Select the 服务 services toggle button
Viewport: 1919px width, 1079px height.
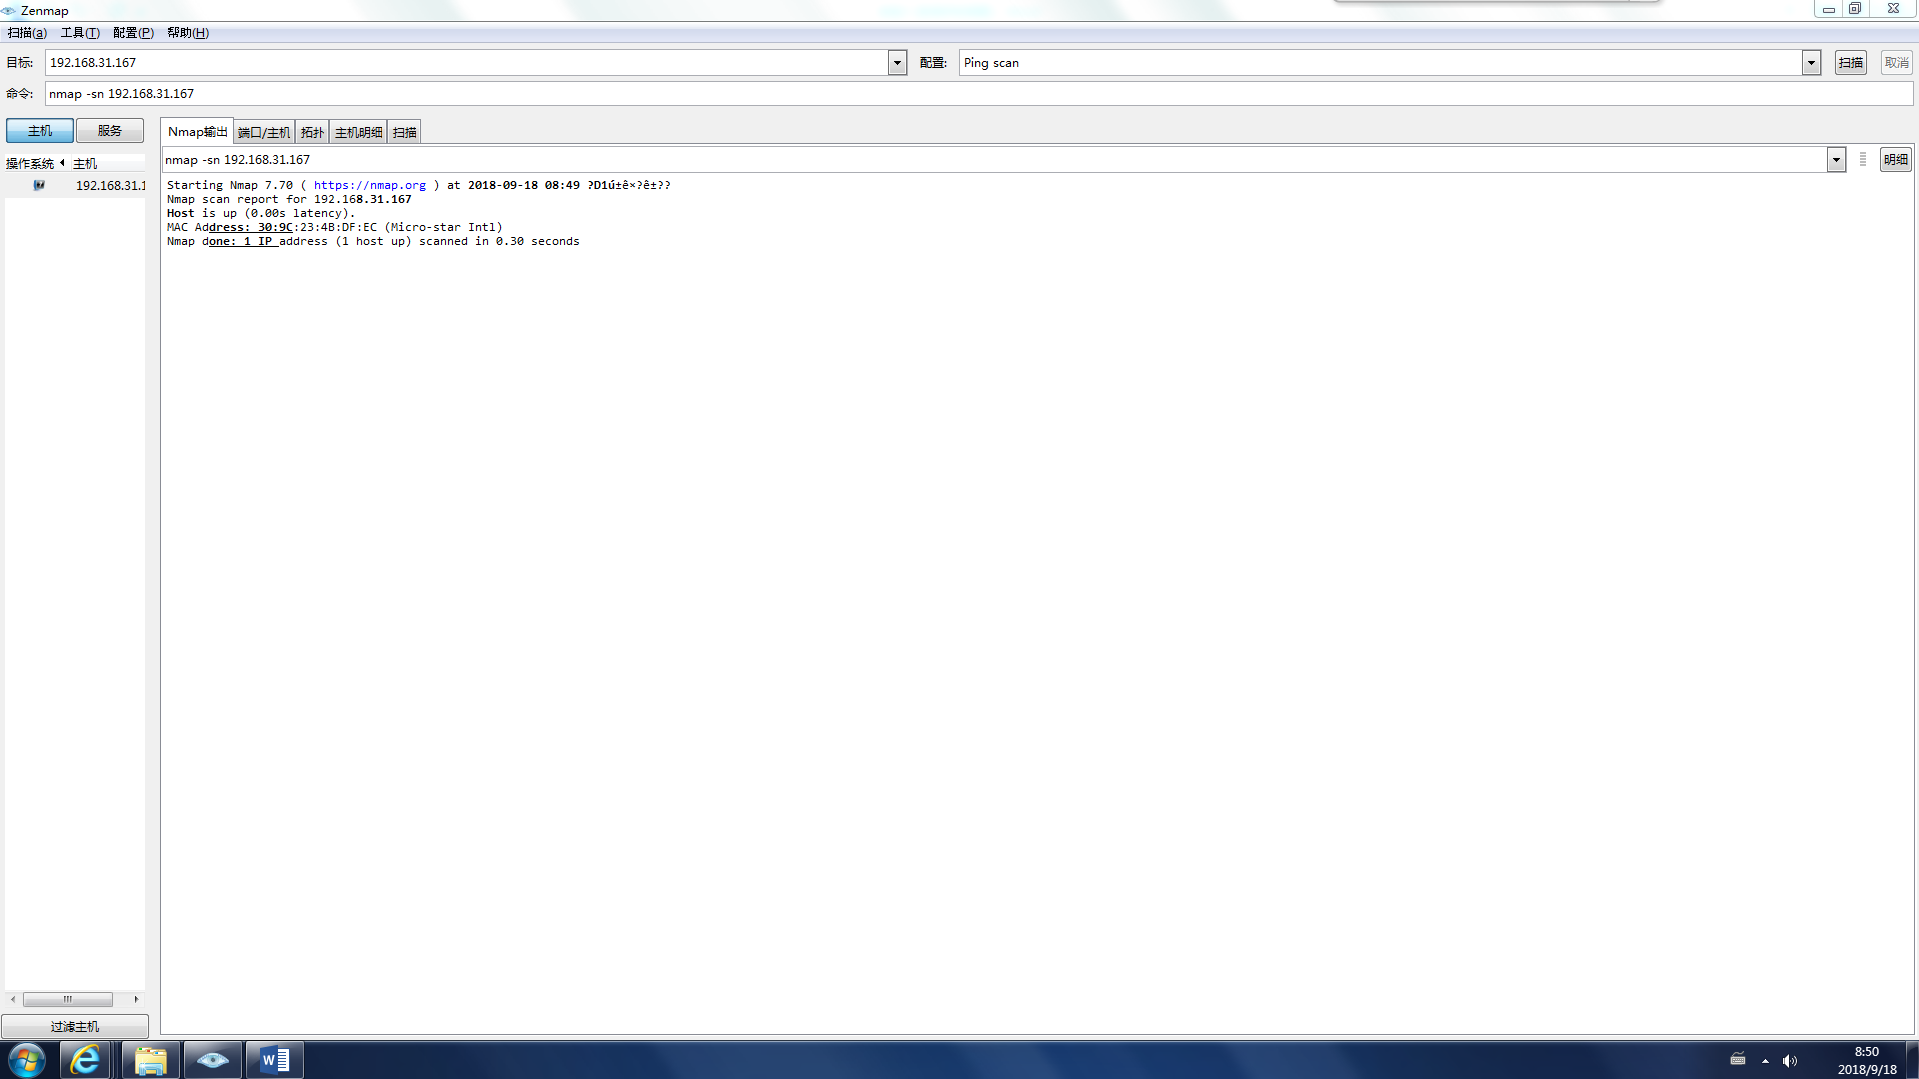pyautogui.click(x=110, y=131)
